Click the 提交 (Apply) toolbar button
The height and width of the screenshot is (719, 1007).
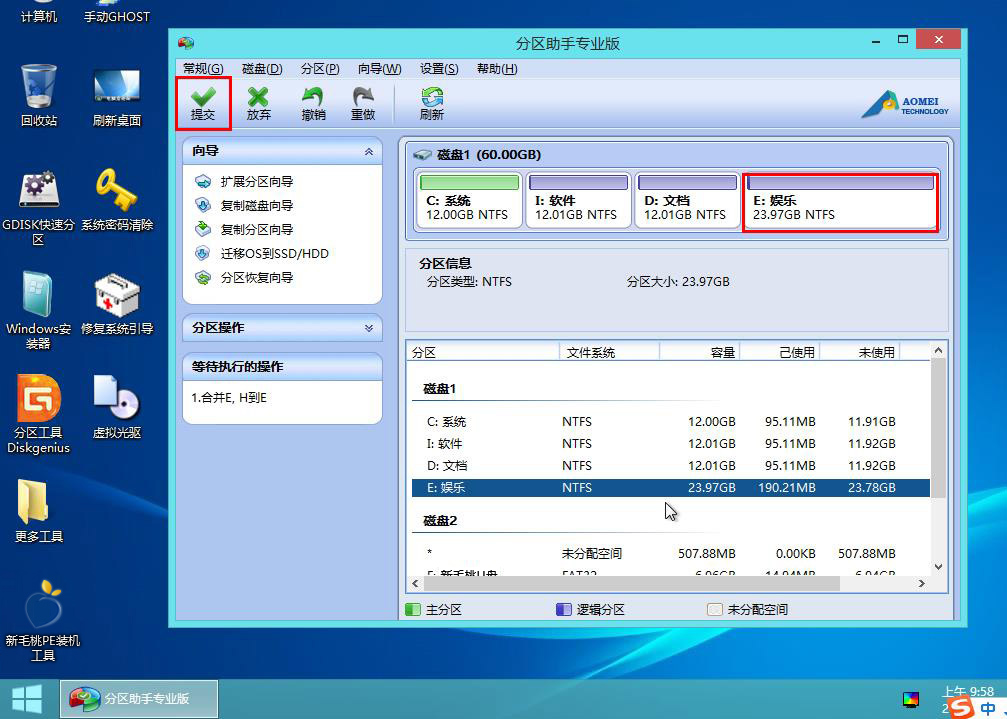pyautogui.click(x=203, y=103)
